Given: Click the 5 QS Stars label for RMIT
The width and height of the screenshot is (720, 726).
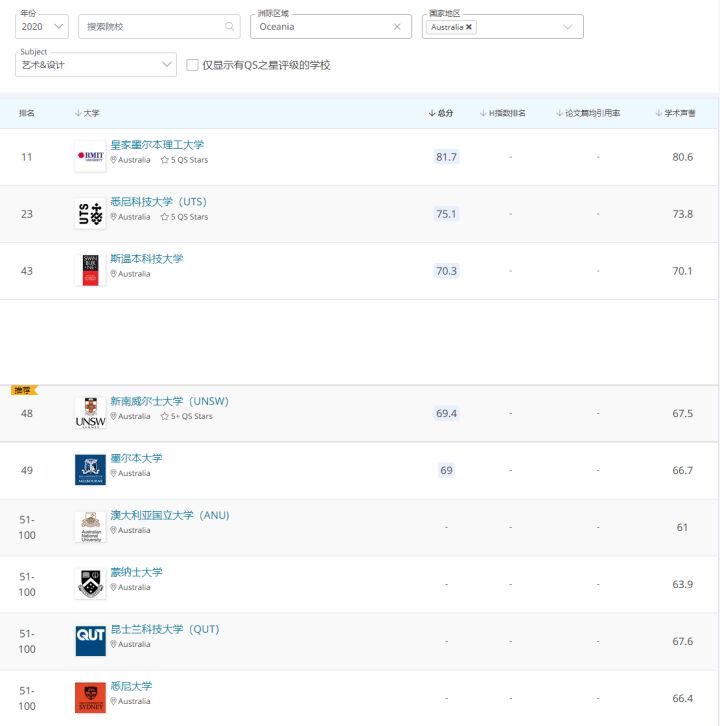Looking at the screenshot, I should pos(184,160).
